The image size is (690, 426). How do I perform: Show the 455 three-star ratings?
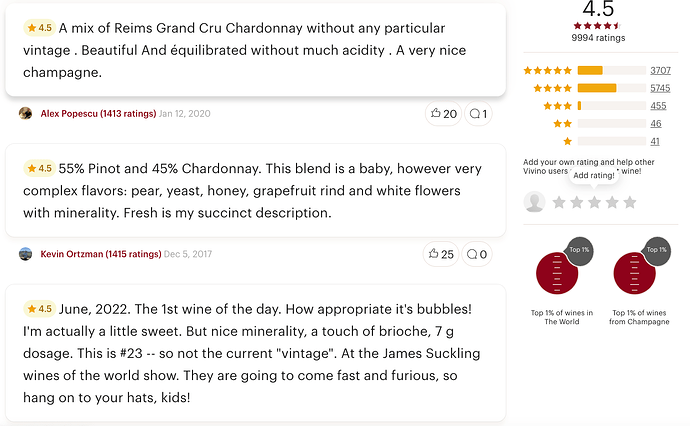(658, 106)
